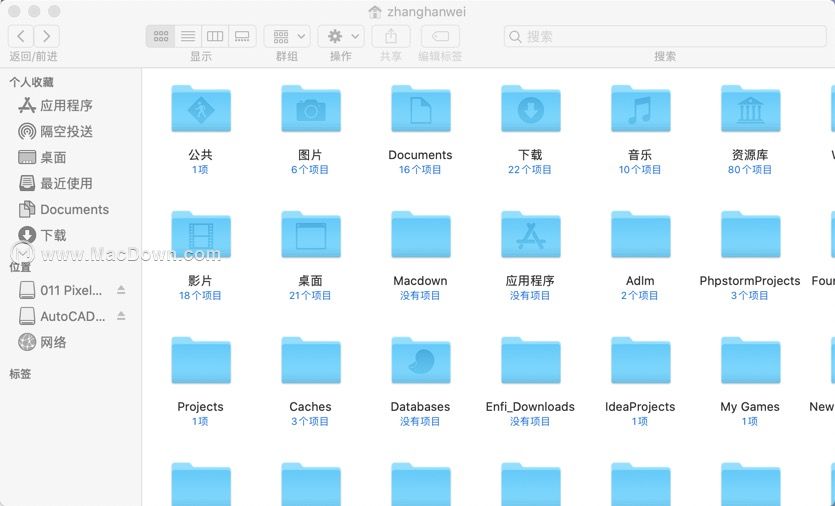Switch to list view mode
The height and width of the screenshot is (506, 835).
coord(187,36)
